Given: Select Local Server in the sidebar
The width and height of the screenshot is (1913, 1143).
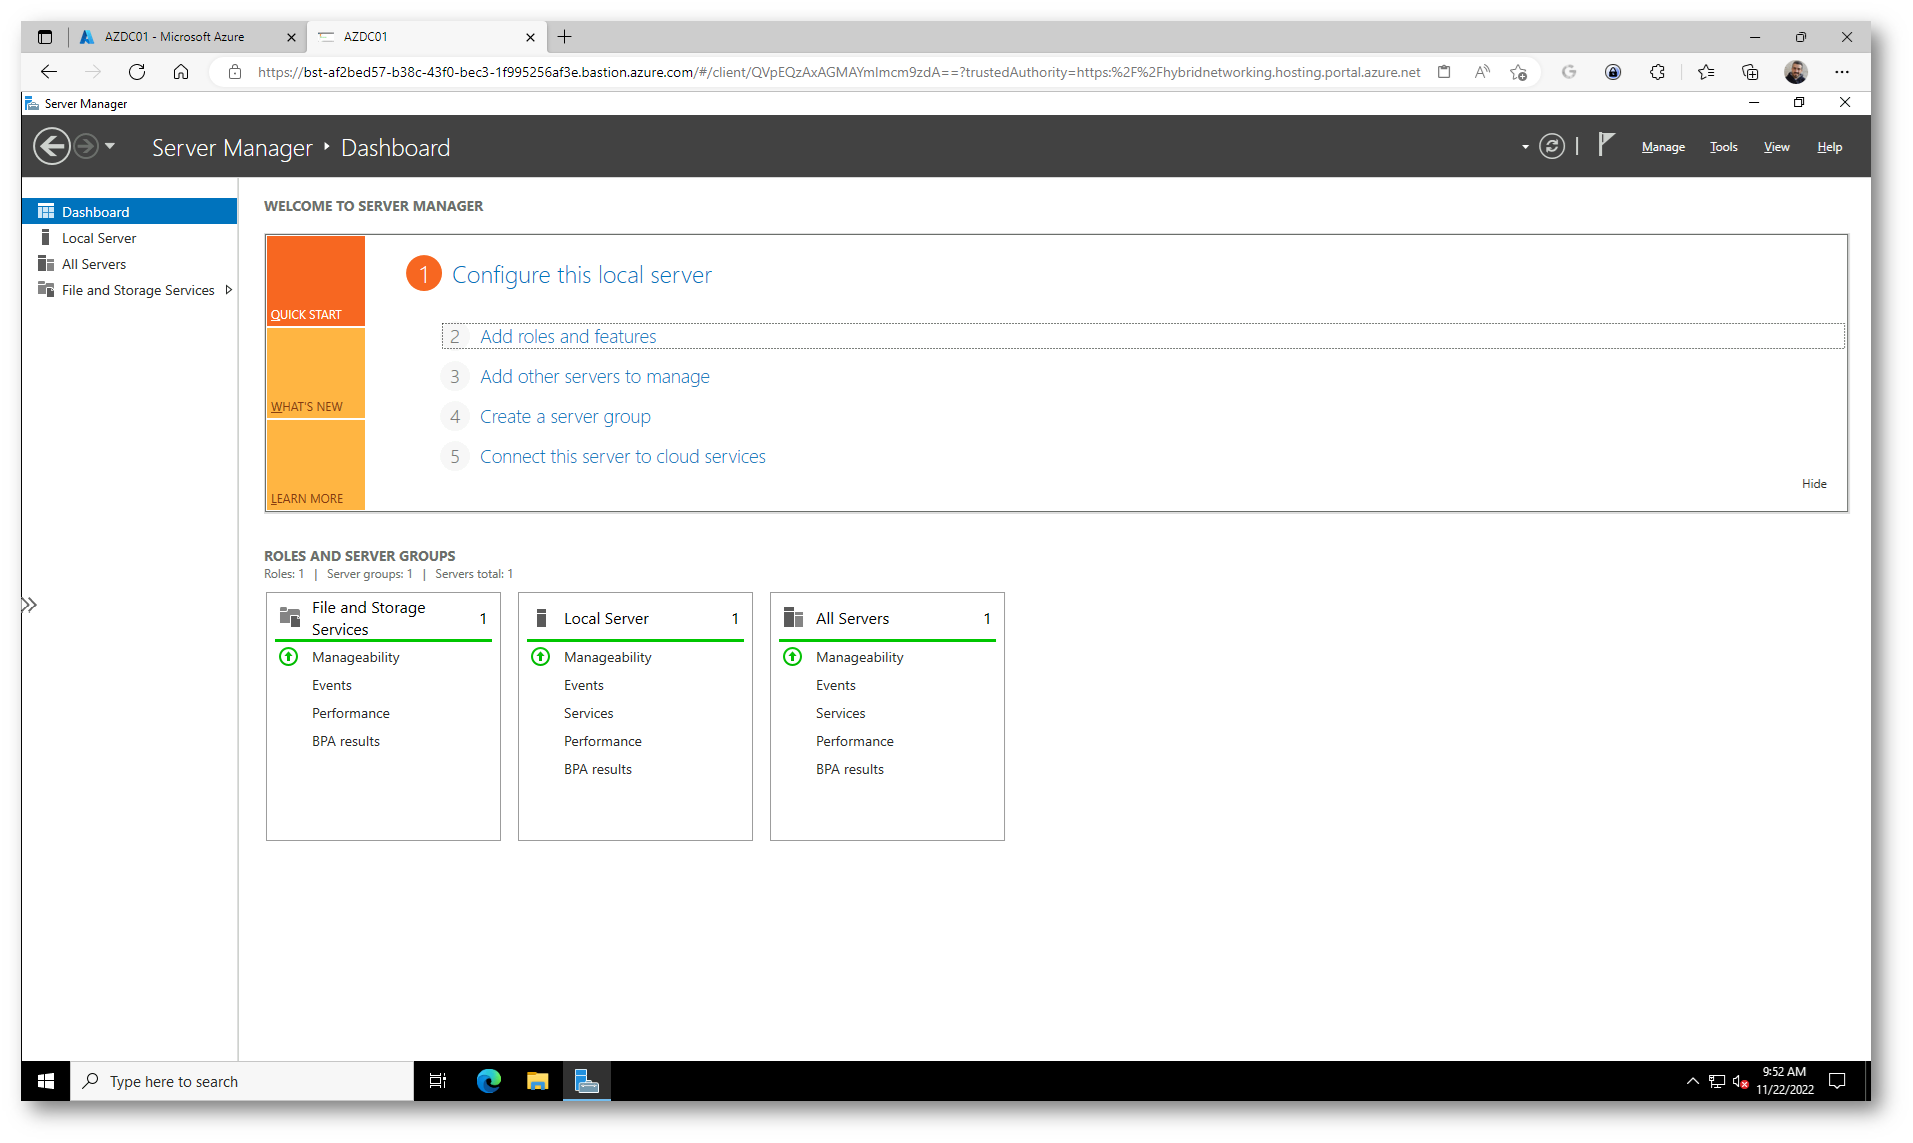Looking at the screenshot, I should coord(99,238).
